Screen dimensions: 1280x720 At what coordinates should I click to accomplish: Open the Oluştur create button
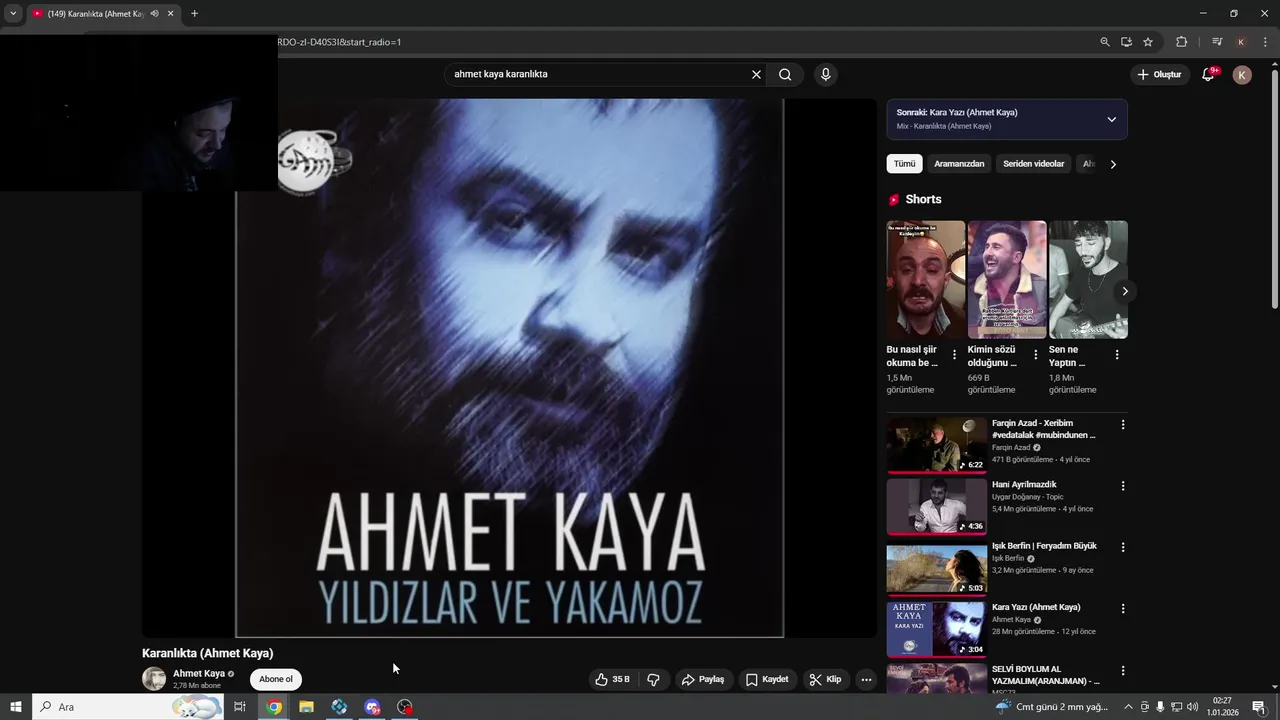1160,75
